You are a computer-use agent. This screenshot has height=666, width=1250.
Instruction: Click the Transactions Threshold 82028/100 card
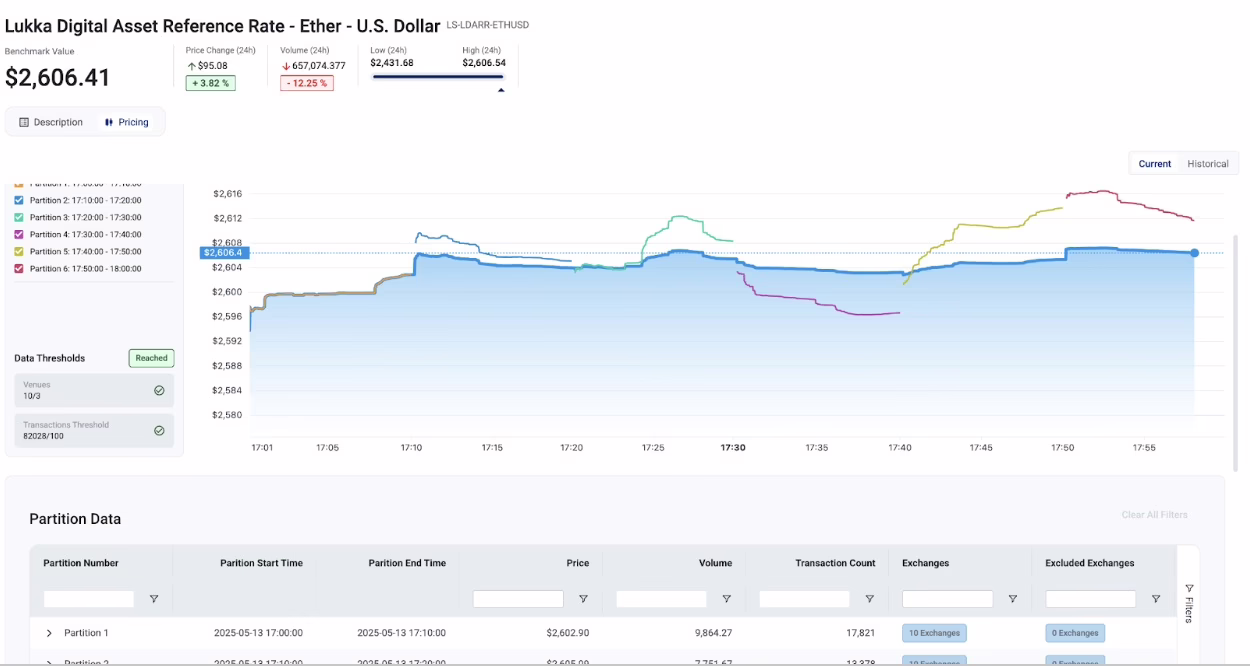pyautogui.click(x=94, y=431)
